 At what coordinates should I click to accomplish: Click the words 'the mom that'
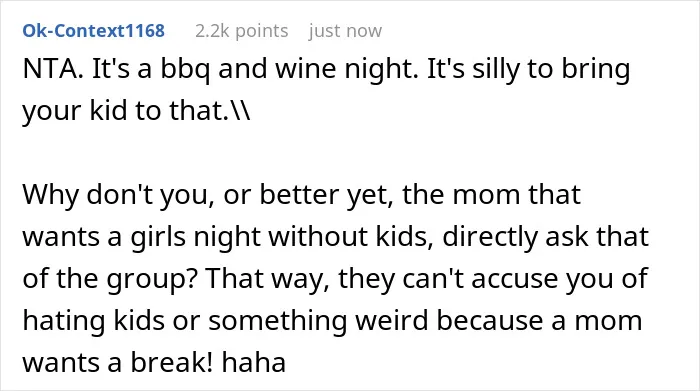tap(492, 195)
